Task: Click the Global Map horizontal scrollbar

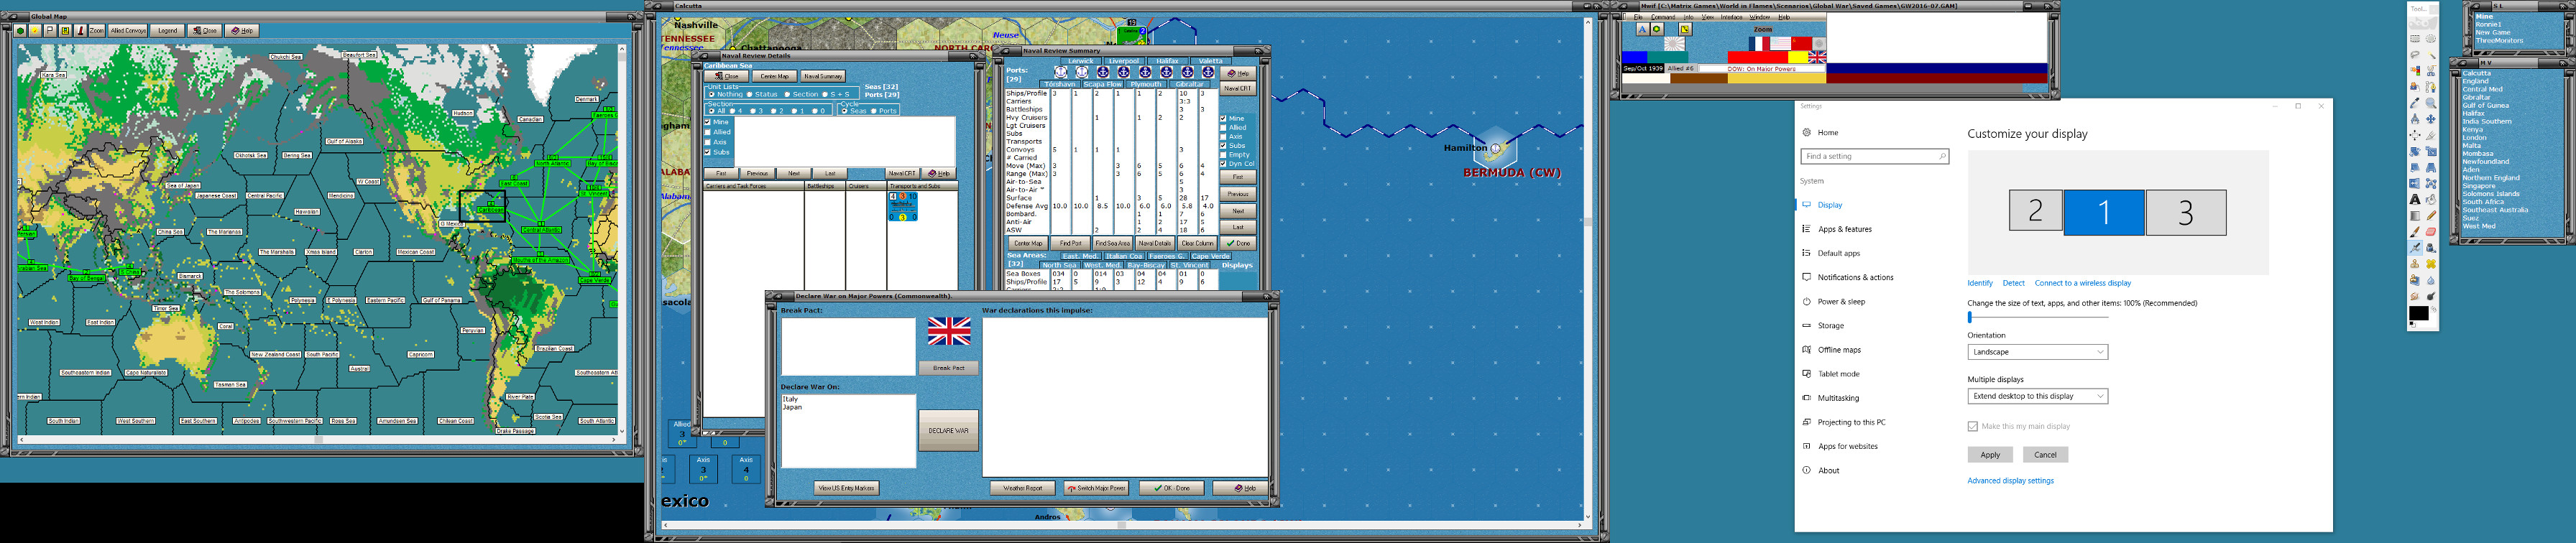Action: click(319, 439)
